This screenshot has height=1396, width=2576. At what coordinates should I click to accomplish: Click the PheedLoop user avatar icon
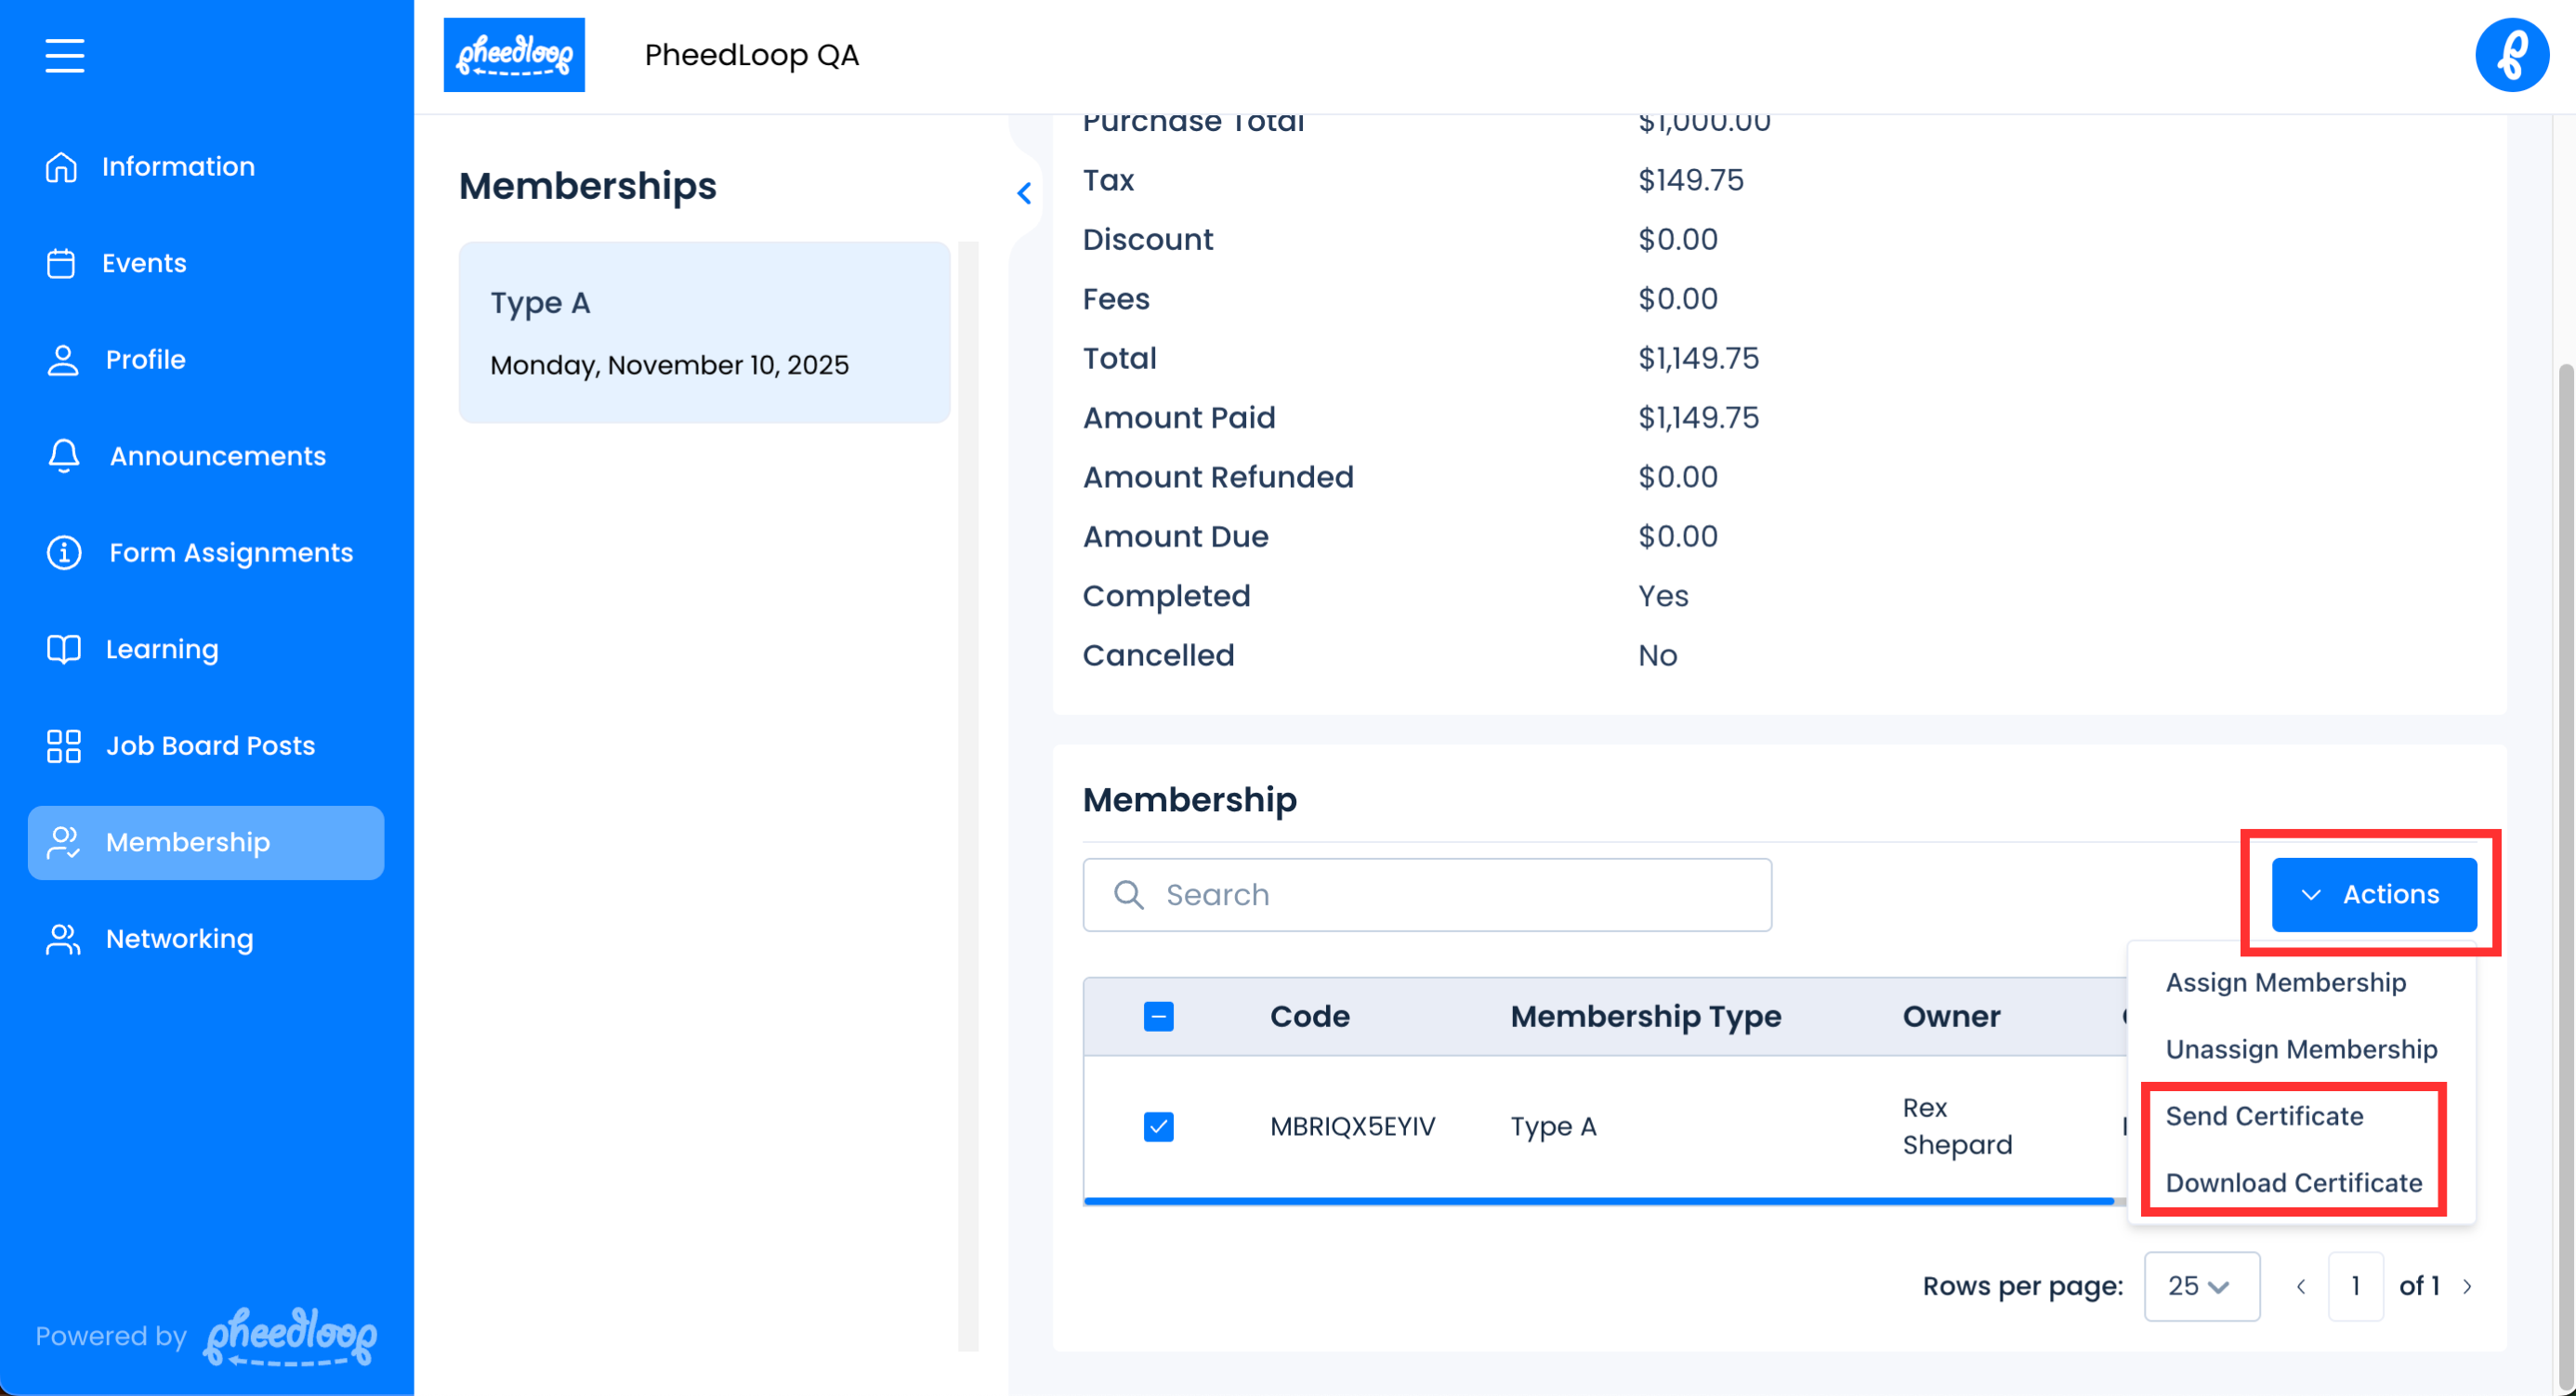point(2511,55)
